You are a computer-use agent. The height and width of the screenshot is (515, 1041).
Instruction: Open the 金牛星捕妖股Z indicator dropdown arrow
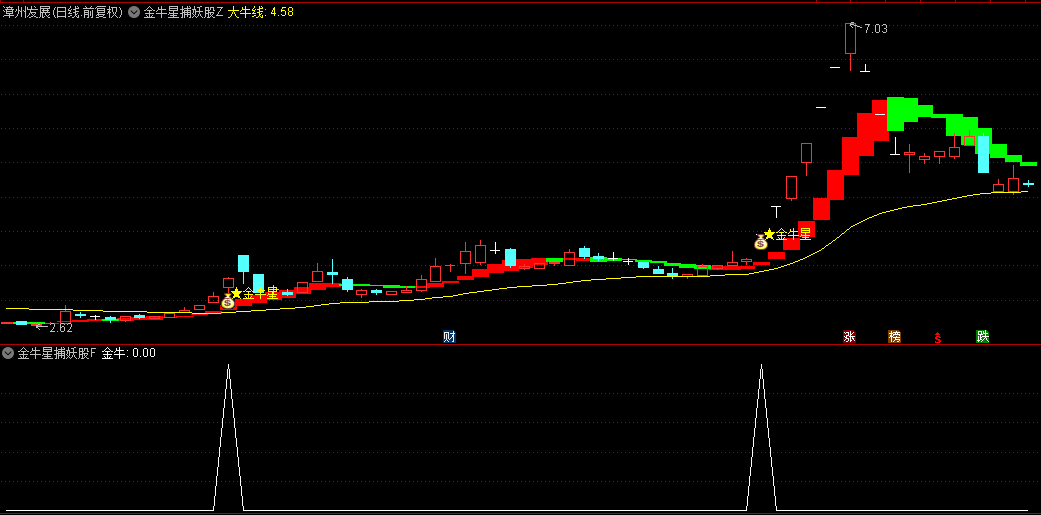pos(133,12)
